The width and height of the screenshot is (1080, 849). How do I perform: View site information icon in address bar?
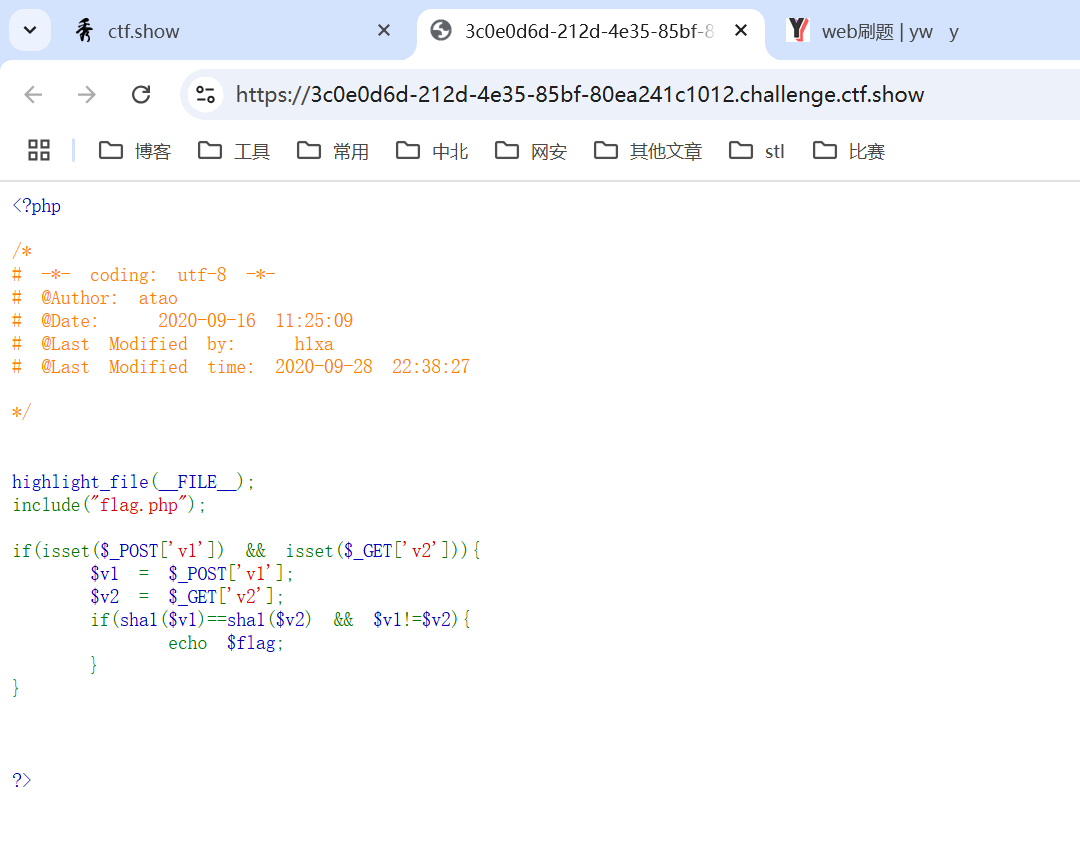pyautogui.click(x=205, y=94)
